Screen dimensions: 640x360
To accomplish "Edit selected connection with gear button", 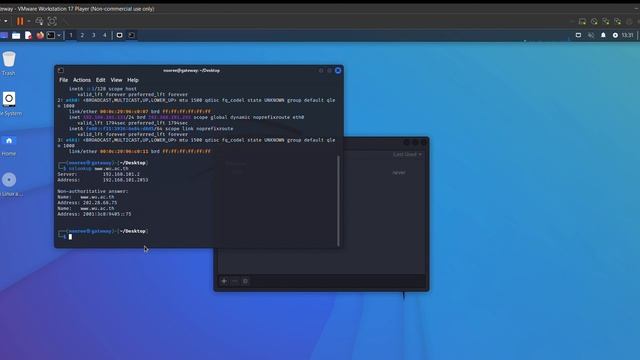I will (245, 281).
